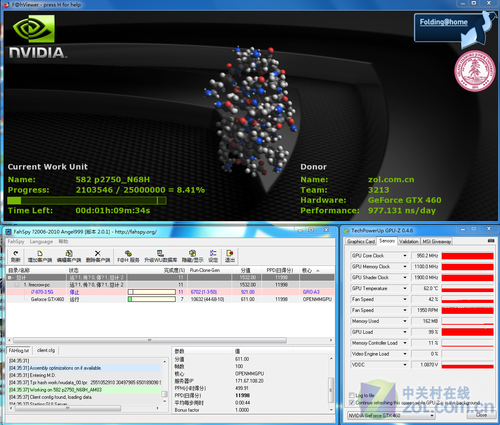This screenshot has height=425, width=500.
Task: Click the F@hViewer title bar app icon
Action: (7, 5)
